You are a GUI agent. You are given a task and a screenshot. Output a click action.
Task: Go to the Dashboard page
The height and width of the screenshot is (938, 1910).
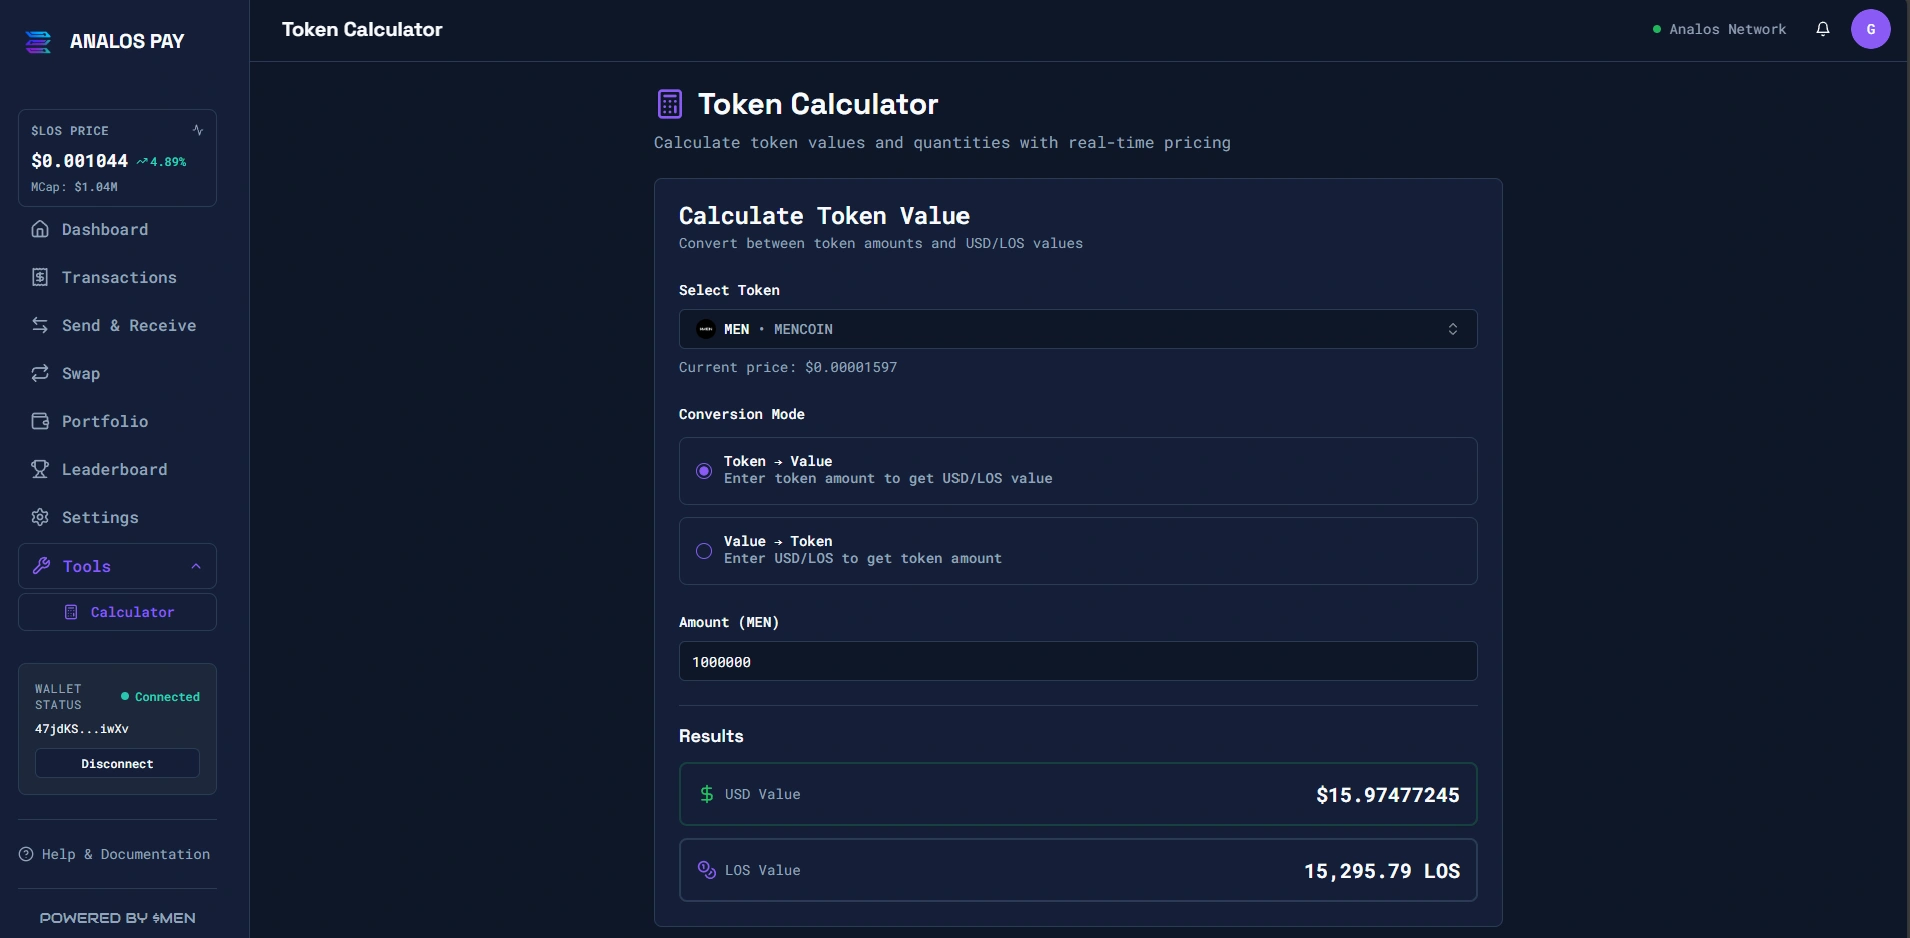point(104,230)
